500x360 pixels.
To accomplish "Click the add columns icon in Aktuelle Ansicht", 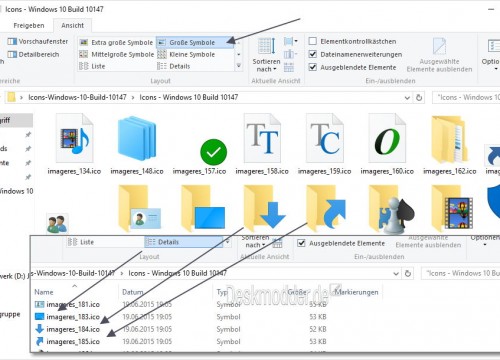I will pos(290,54).
